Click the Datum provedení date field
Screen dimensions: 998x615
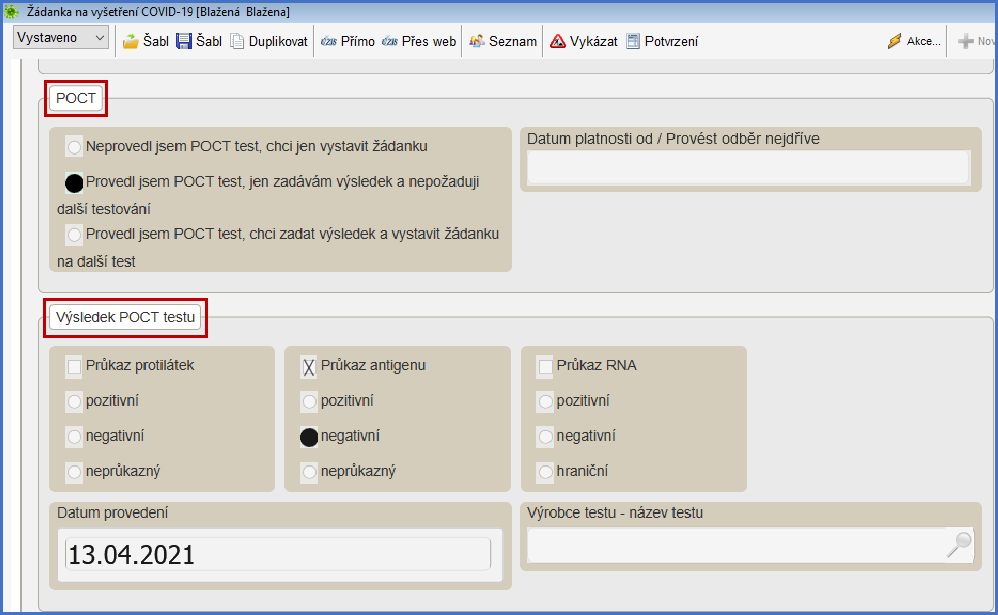(277, 554)
